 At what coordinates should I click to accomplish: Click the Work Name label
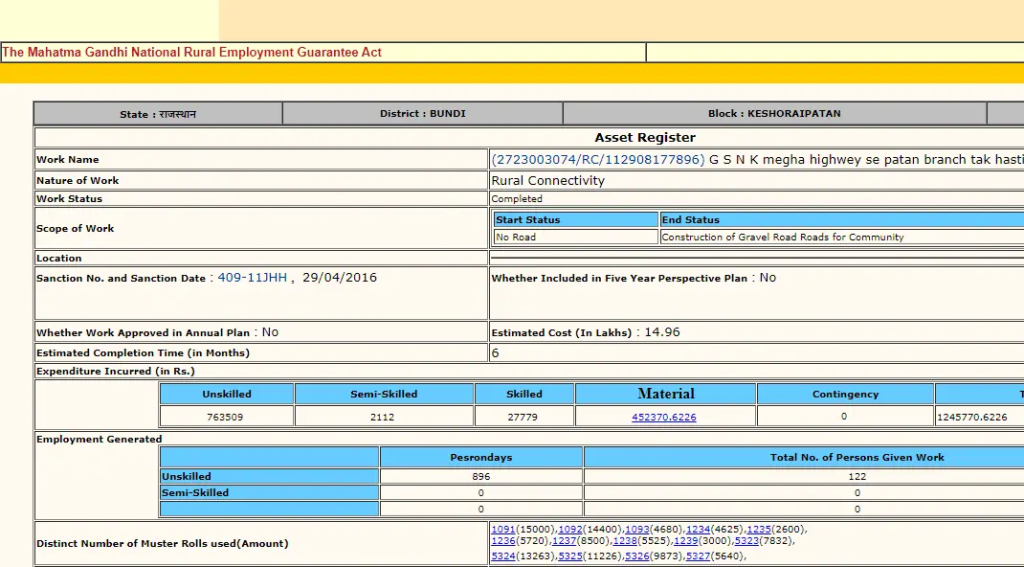(x=68, y=159)
